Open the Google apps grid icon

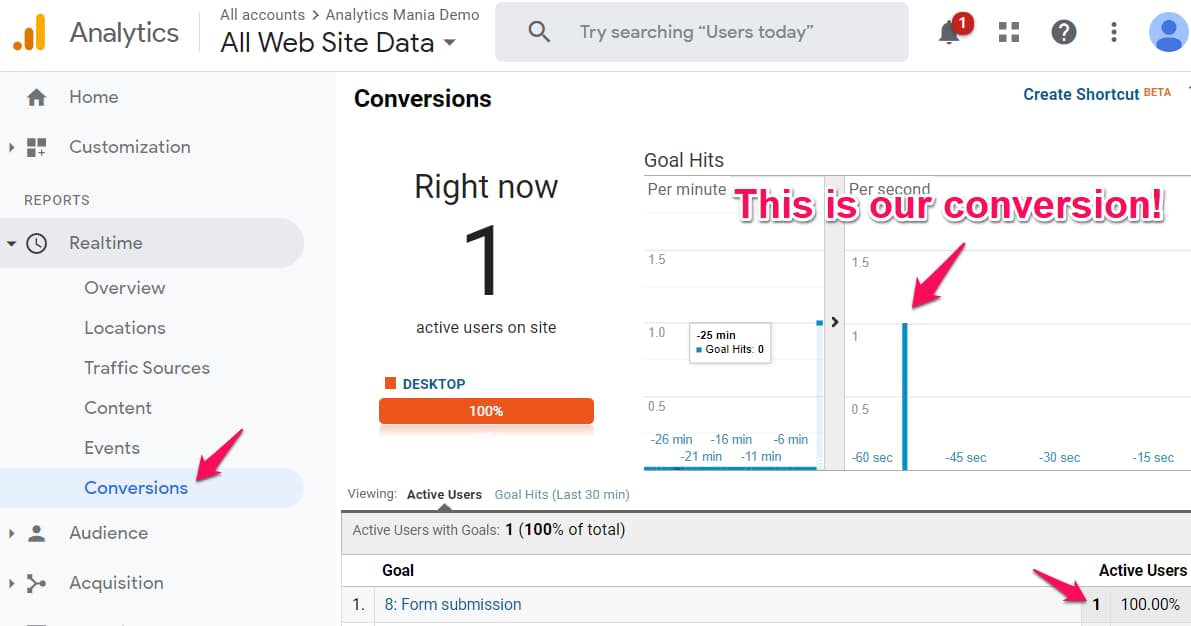(1009, 32)
